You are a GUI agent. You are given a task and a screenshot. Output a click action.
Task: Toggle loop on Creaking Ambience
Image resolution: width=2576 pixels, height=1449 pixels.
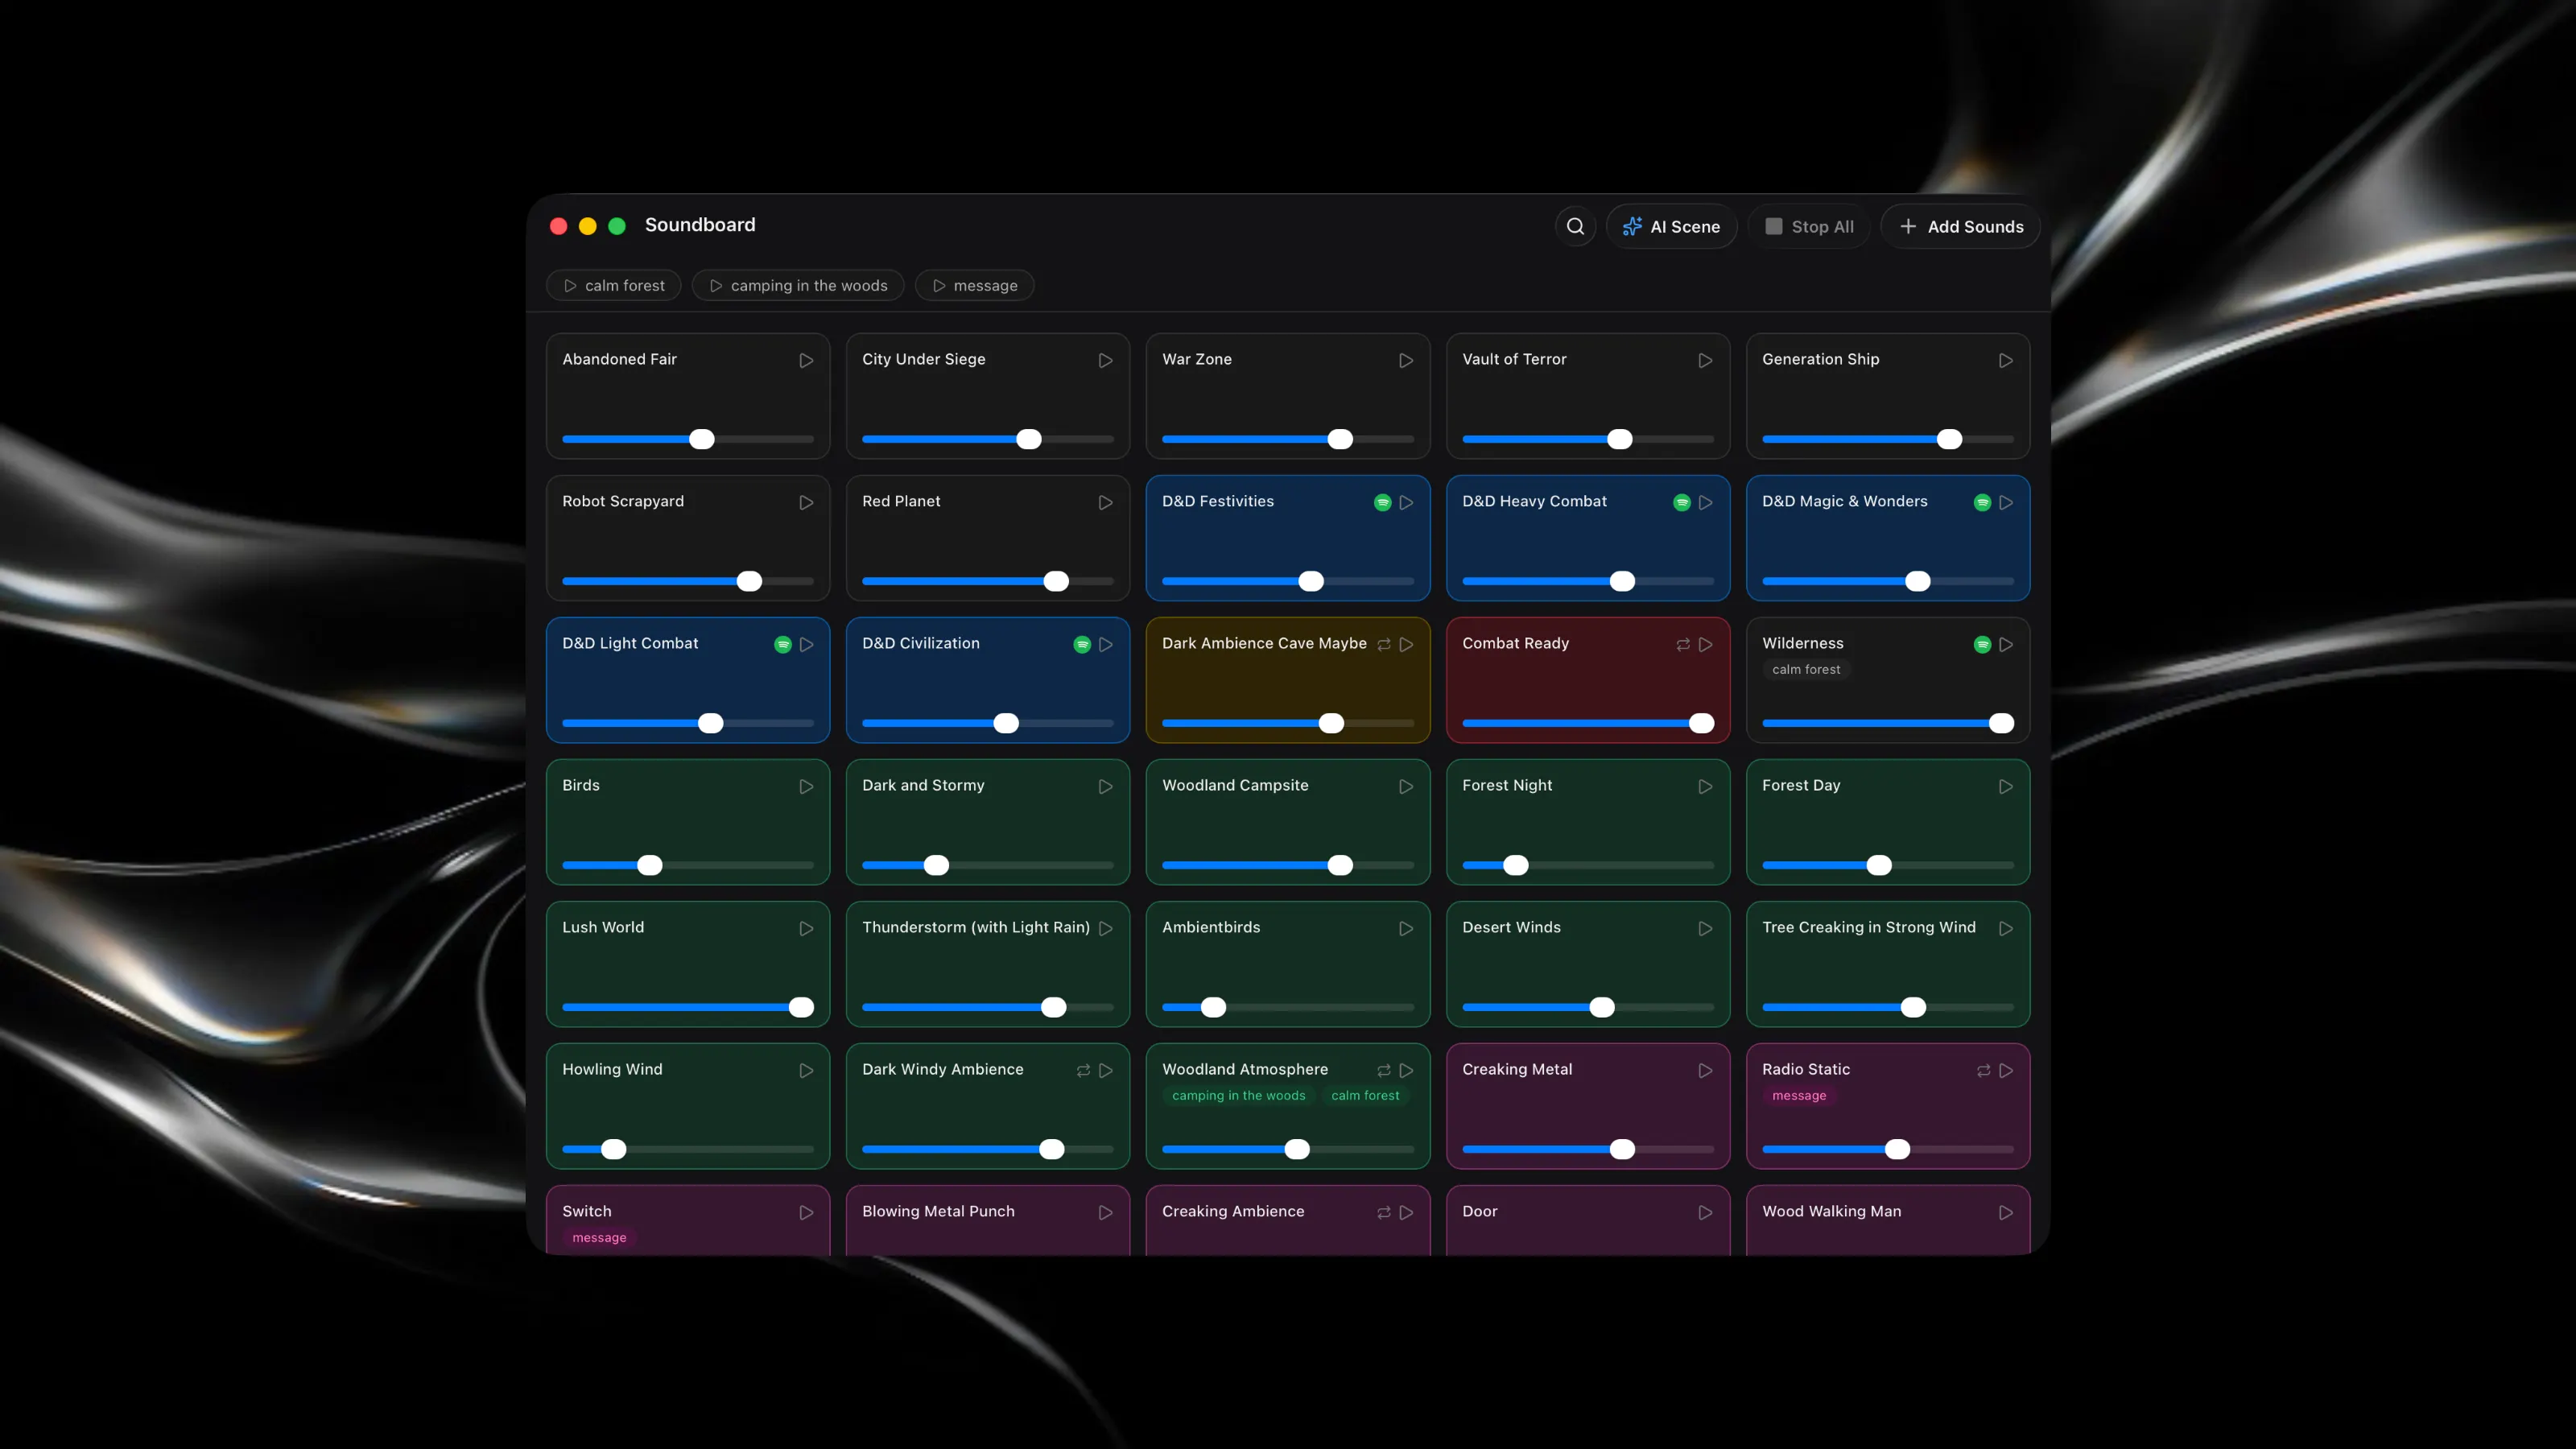pyautogui.click(x=1384, y=1212)
